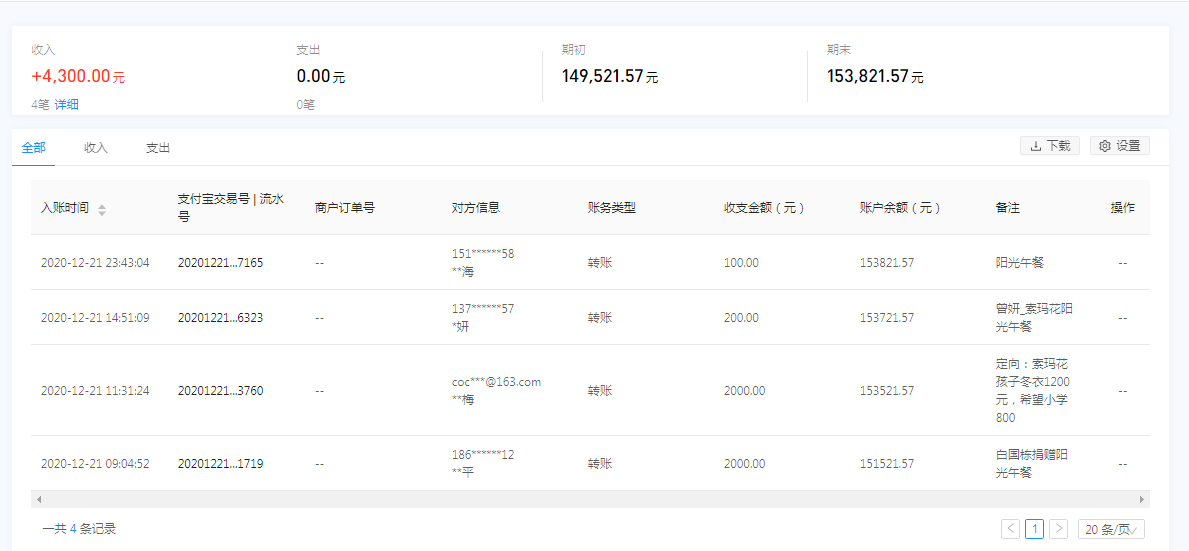Sort by 入账时间 column arrows
Image resolution: width=1189 pixels, height=551 pixels.
(x=102, y=209)
